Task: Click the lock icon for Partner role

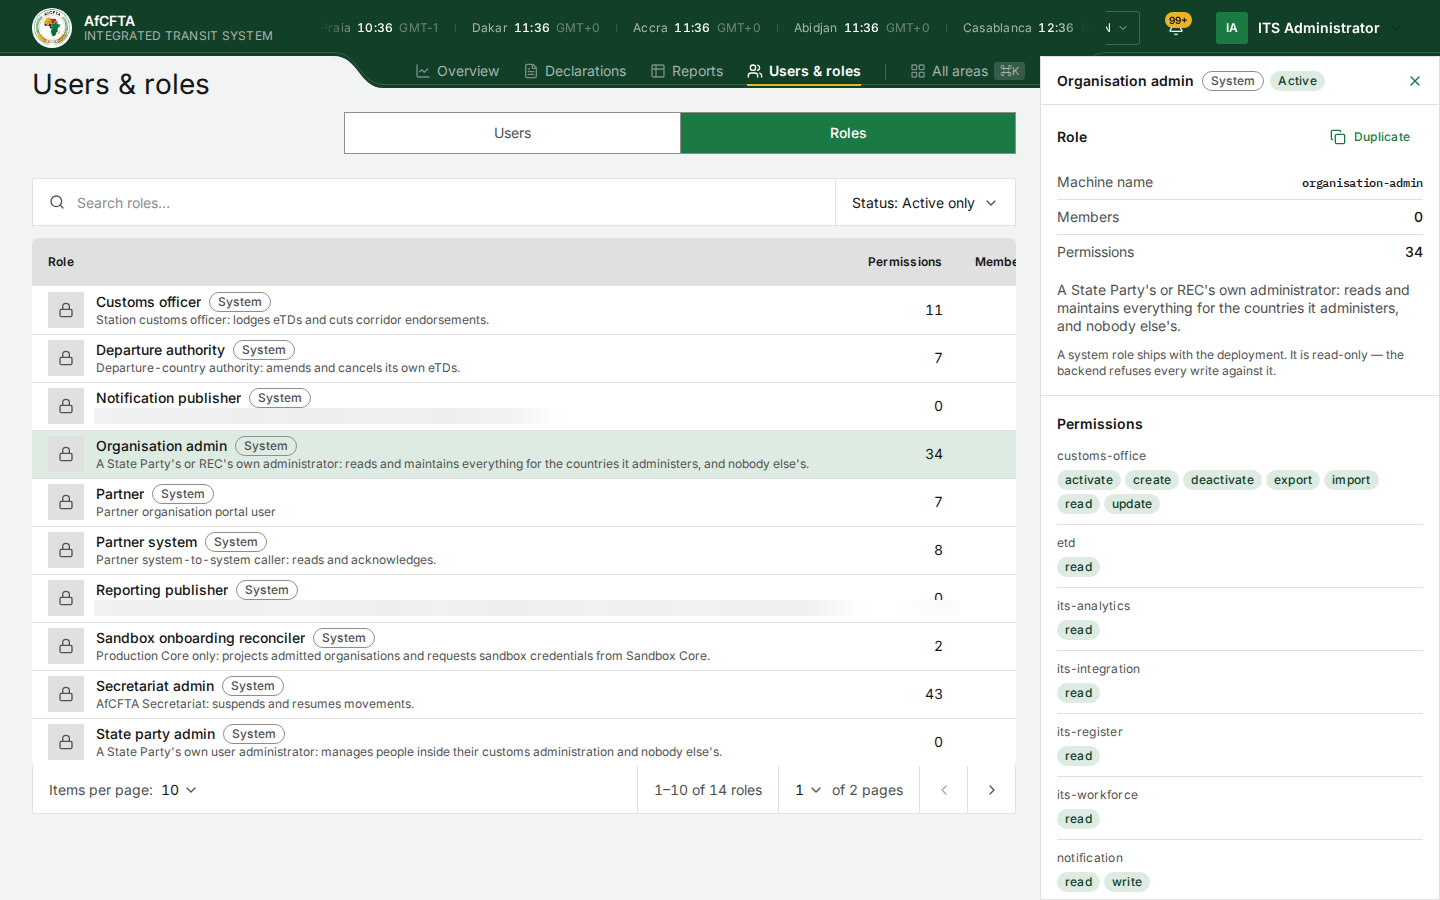Action: click(x=66, y=502)
